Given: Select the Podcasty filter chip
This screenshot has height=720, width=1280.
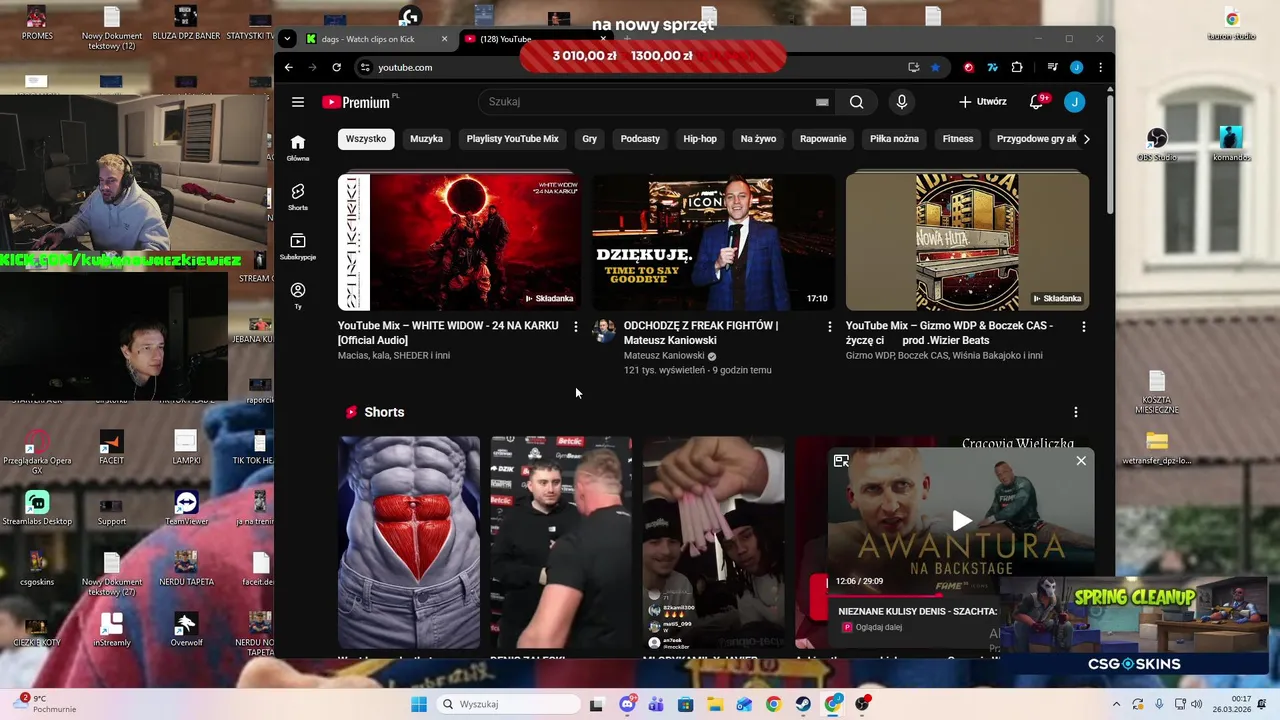Looking at the screenshot, I should coord(640,139).
